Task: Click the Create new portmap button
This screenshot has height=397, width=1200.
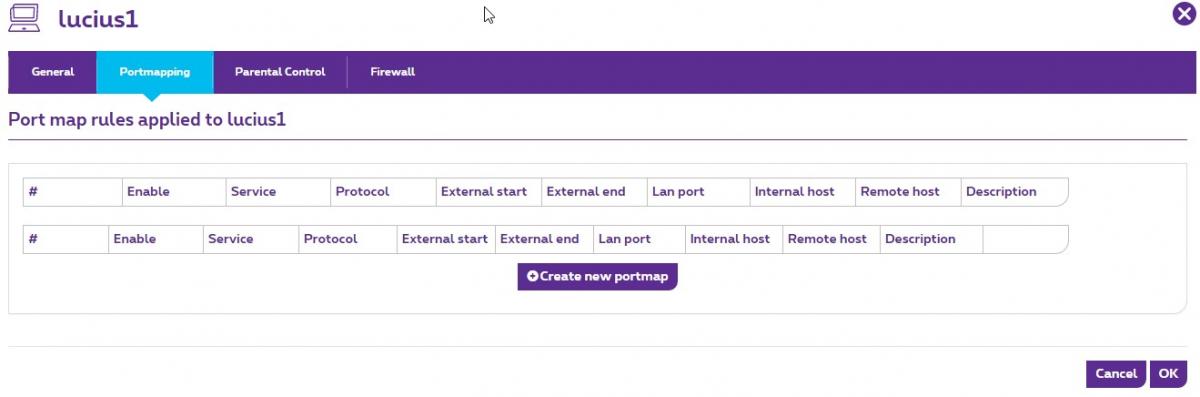Action: click(x=597, y=276)
